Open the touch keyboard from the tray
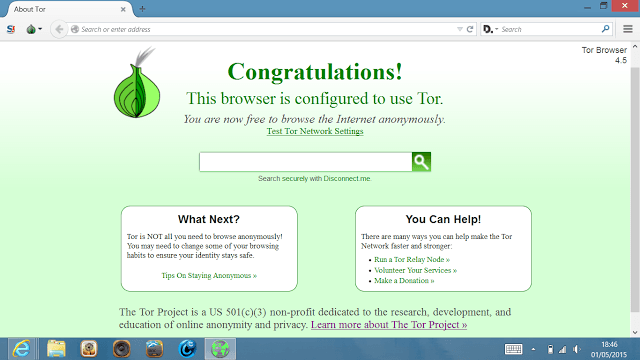Viewport: 640px width, 360px height. pyautogui.click(x=513, y=349)
